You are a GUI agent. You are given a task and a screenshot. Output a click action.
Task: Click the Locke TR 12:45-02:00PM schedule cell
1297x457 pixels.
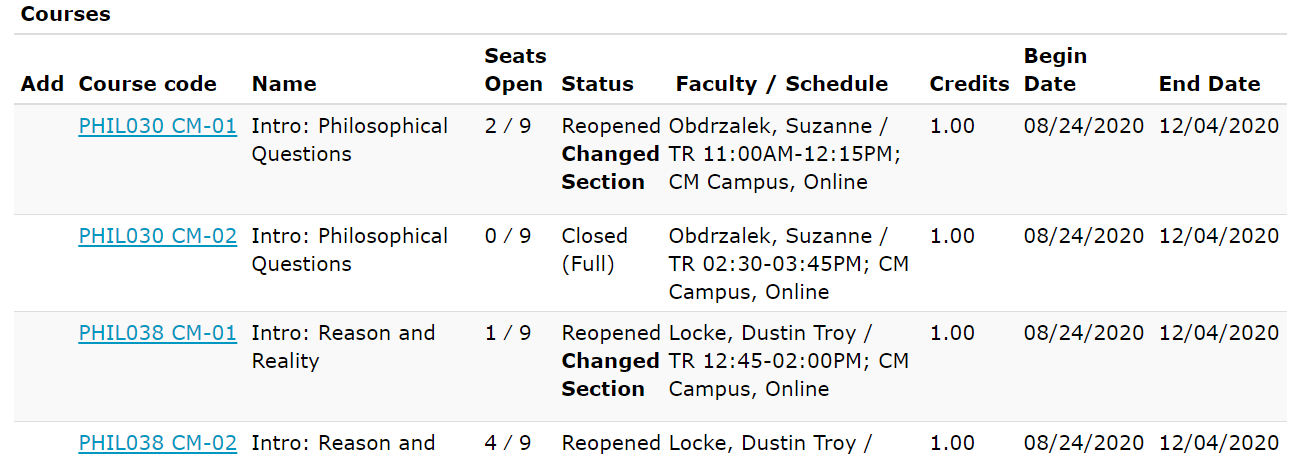point(789,361)
